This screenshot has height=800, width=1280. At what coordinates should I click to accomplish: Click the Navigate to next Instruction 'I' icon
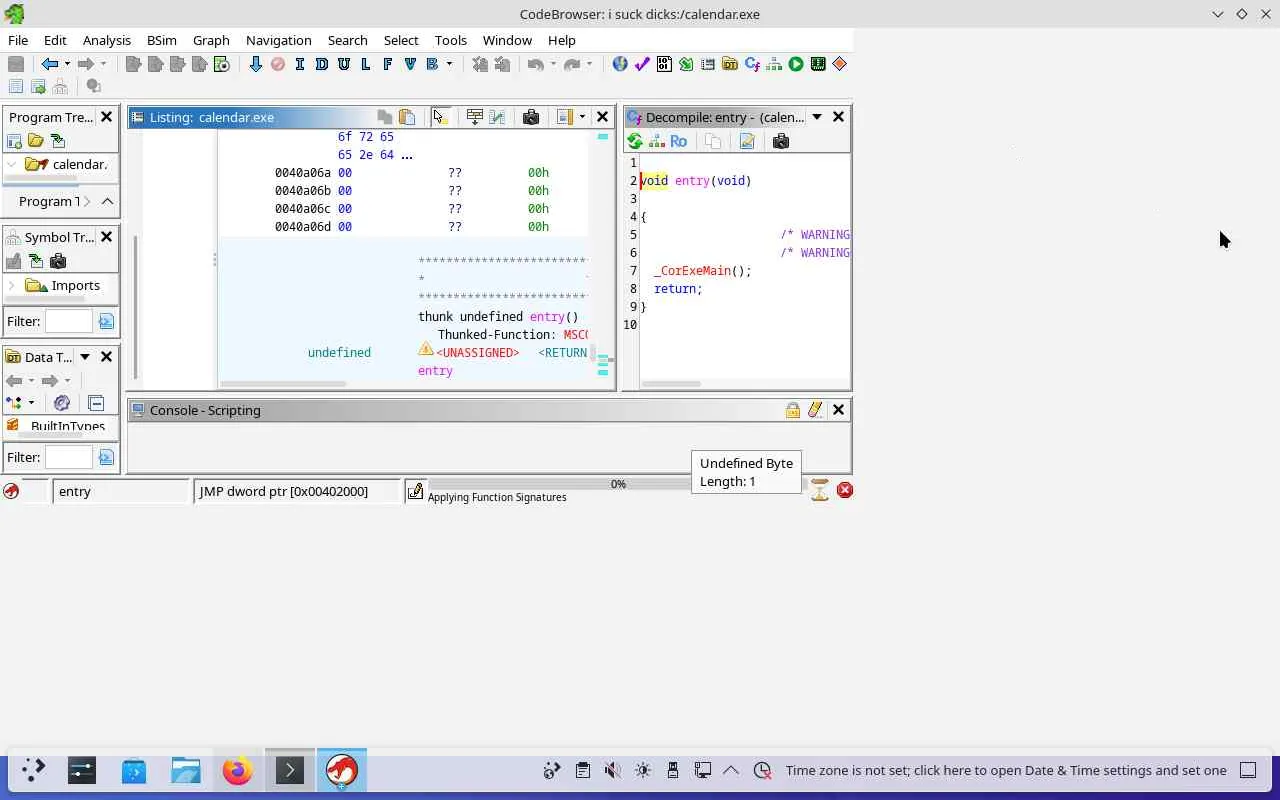pyautogui.click(x=299, y=64)
